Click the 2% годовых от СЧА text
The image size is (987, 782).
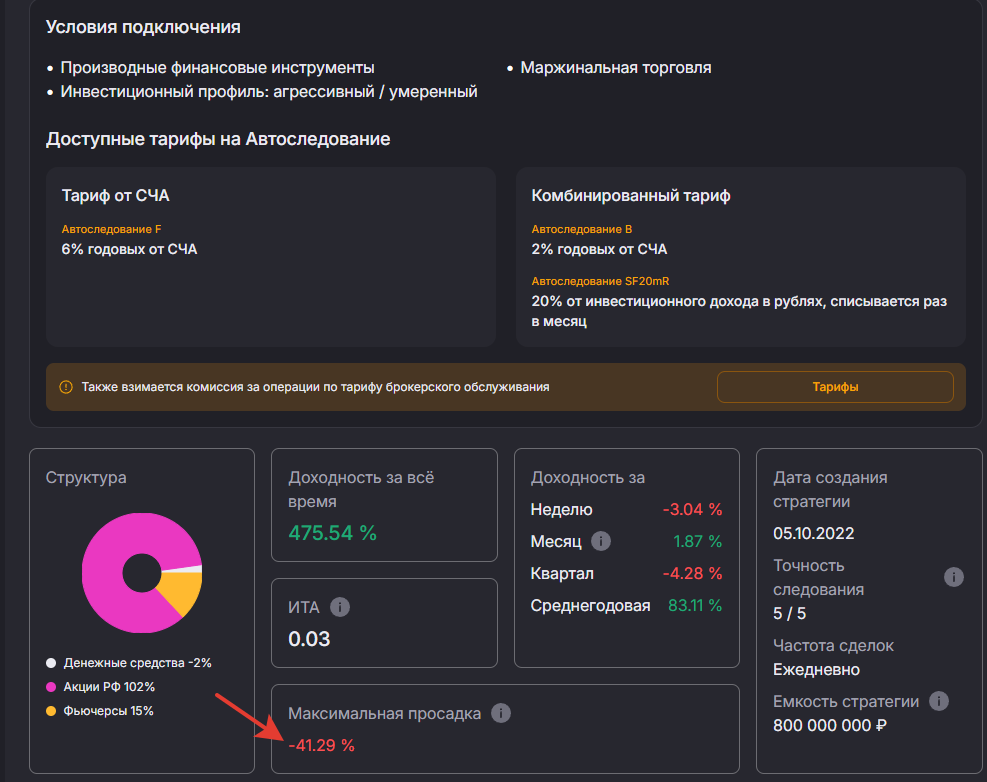599,249
